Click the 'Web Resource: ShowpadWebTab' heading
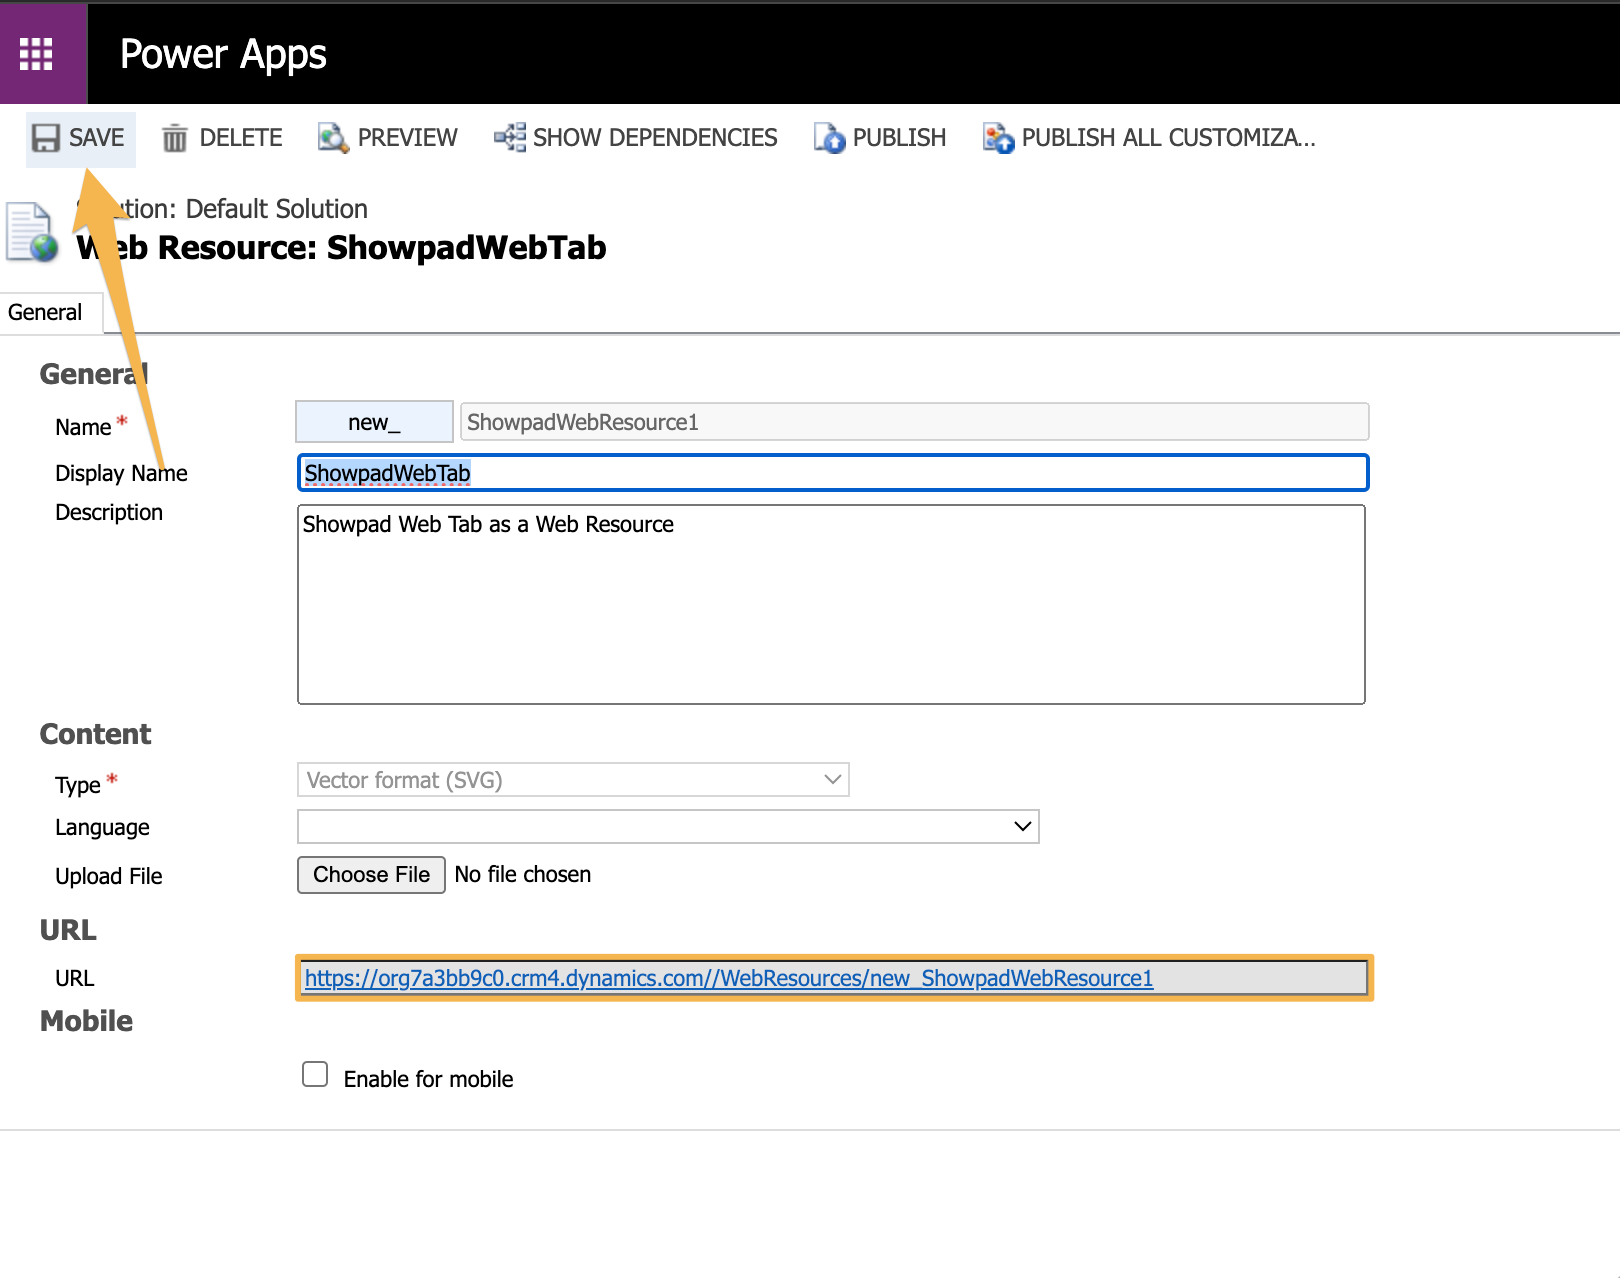The image size is (1620, 1278). 341,247
